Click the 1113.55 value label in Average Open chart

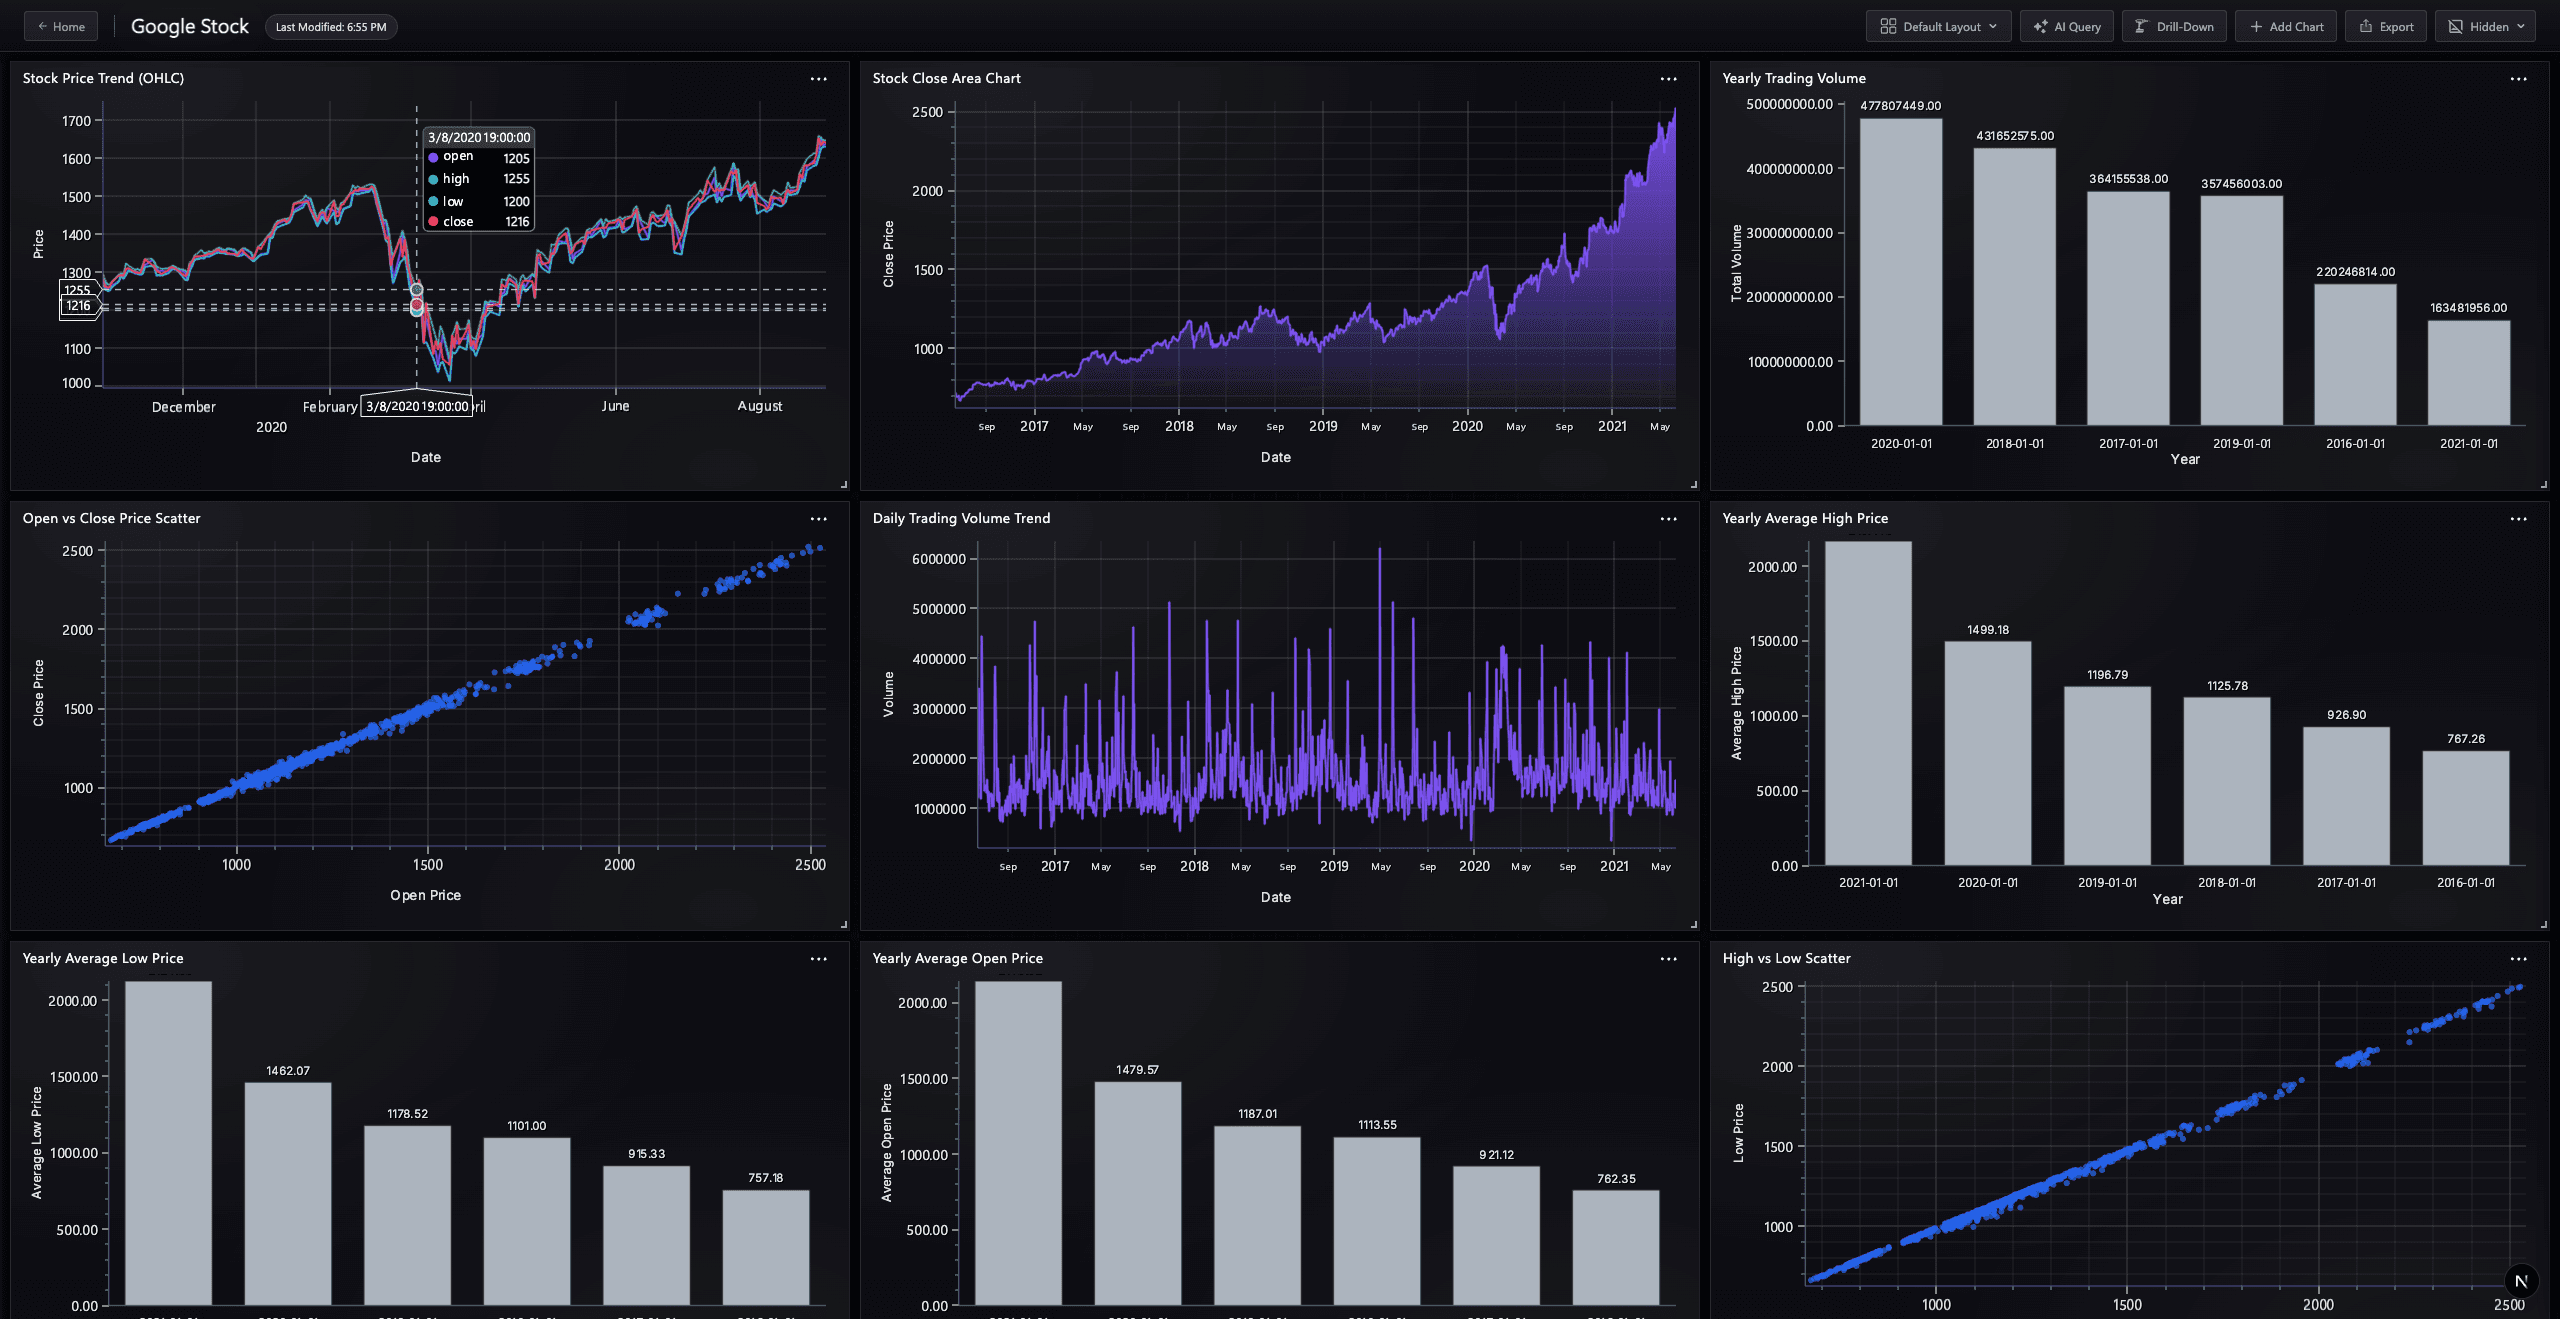[x=1377, y=1125]
